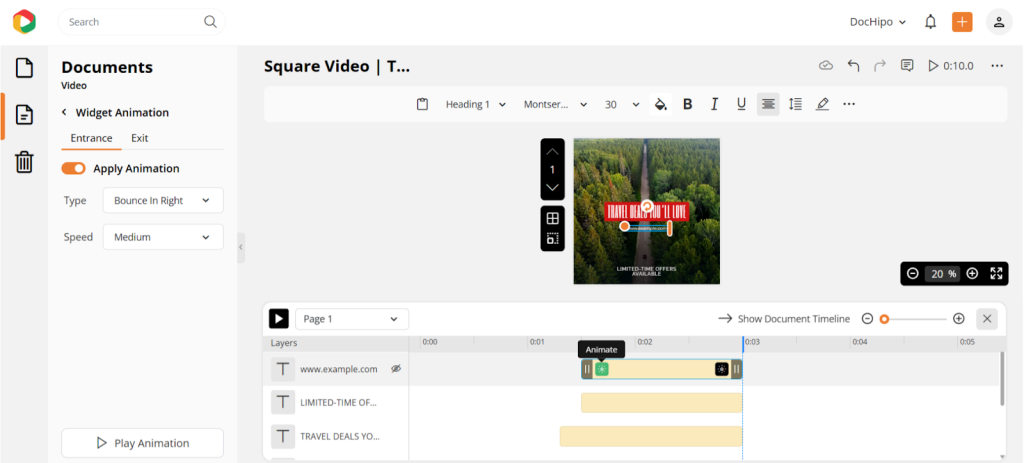Toggle bold formatting
Screen dimensions: 1024x463
pyautogui.click(x=687, y=104)
